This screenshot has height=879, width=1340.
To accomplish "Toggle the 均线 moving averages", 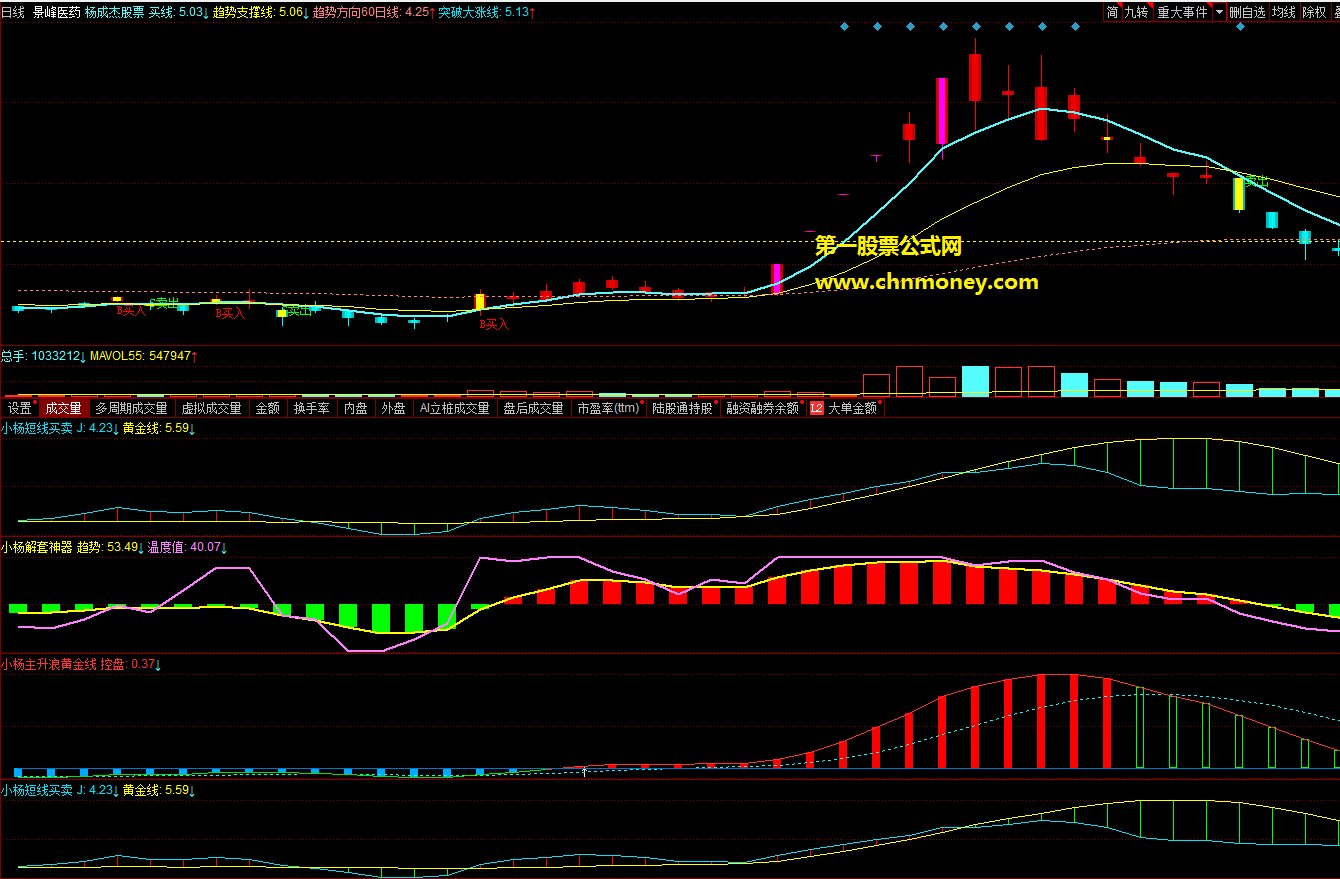I will (1283, 12).
